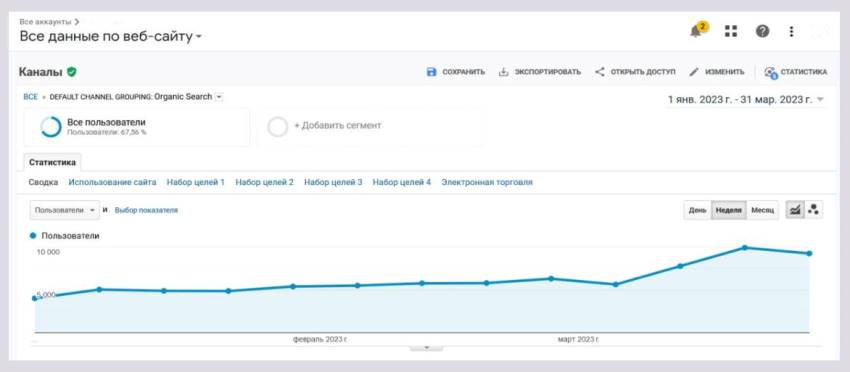
Task: Select Использование сайта sub-tab
Action: coord(112,182)
